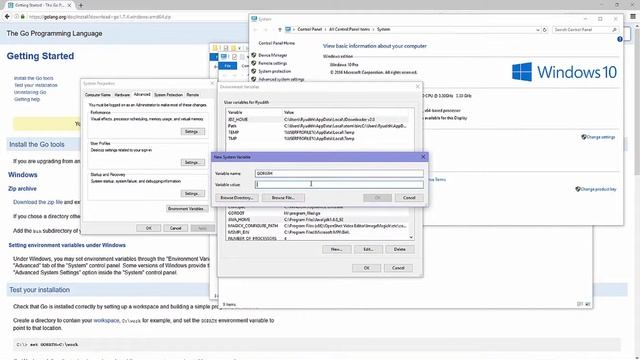Click OK in System Properties
This screenshot has width=640, height=360.
pos(149,228)
